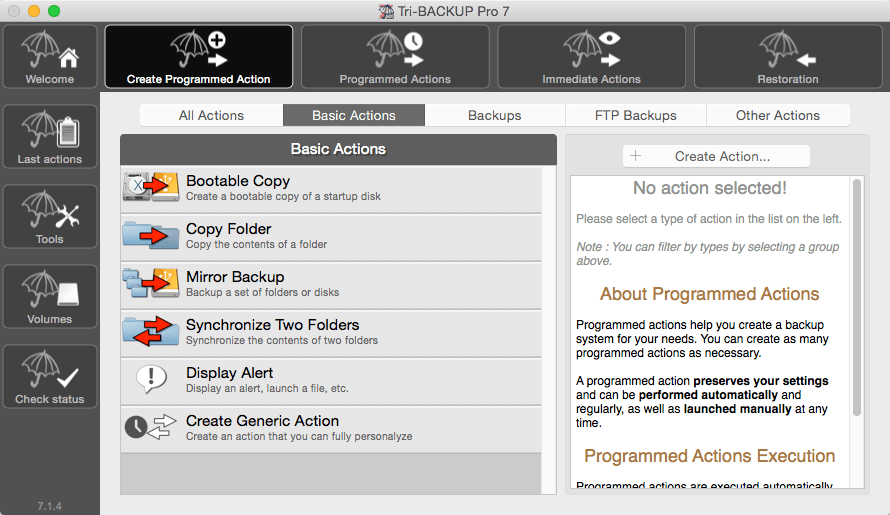Switch to the Backups tab
890x515 pixels.
tap(494, 115)
